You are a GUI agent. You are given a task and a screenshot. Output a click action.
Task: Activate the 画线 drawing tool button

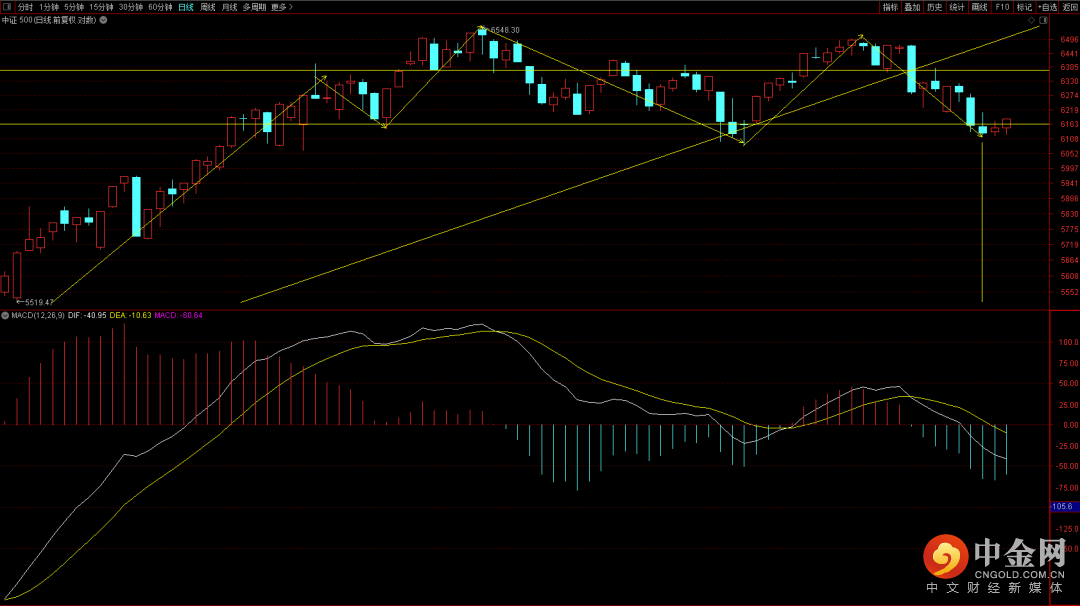click(x=979, y=7)
